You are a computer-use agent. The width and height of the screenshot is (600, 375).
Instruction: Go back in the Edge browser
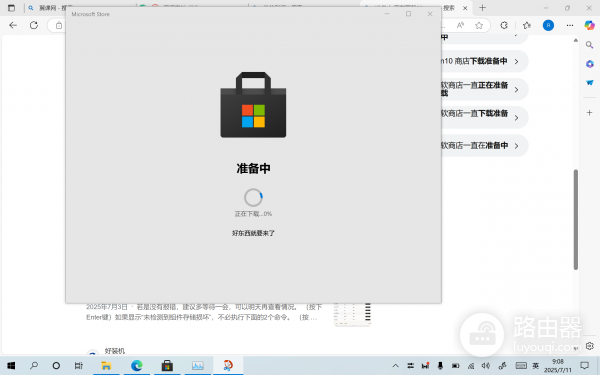pos(13,25)
